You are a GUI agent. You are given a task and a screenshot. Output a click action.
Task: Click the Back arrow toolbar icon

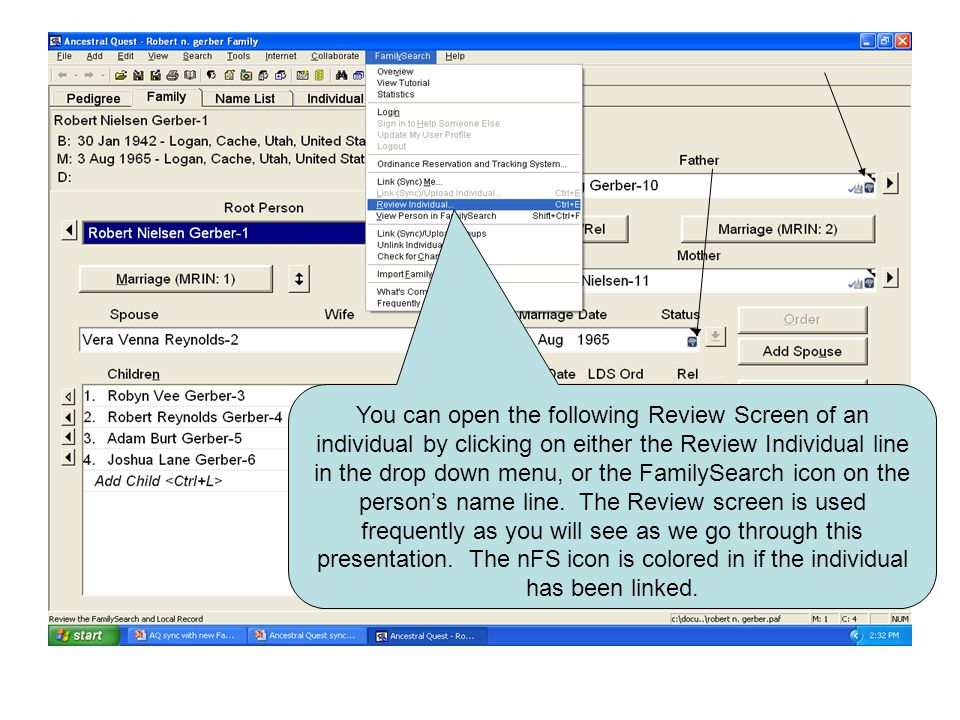pyautogui.click(x=62, y=75)
